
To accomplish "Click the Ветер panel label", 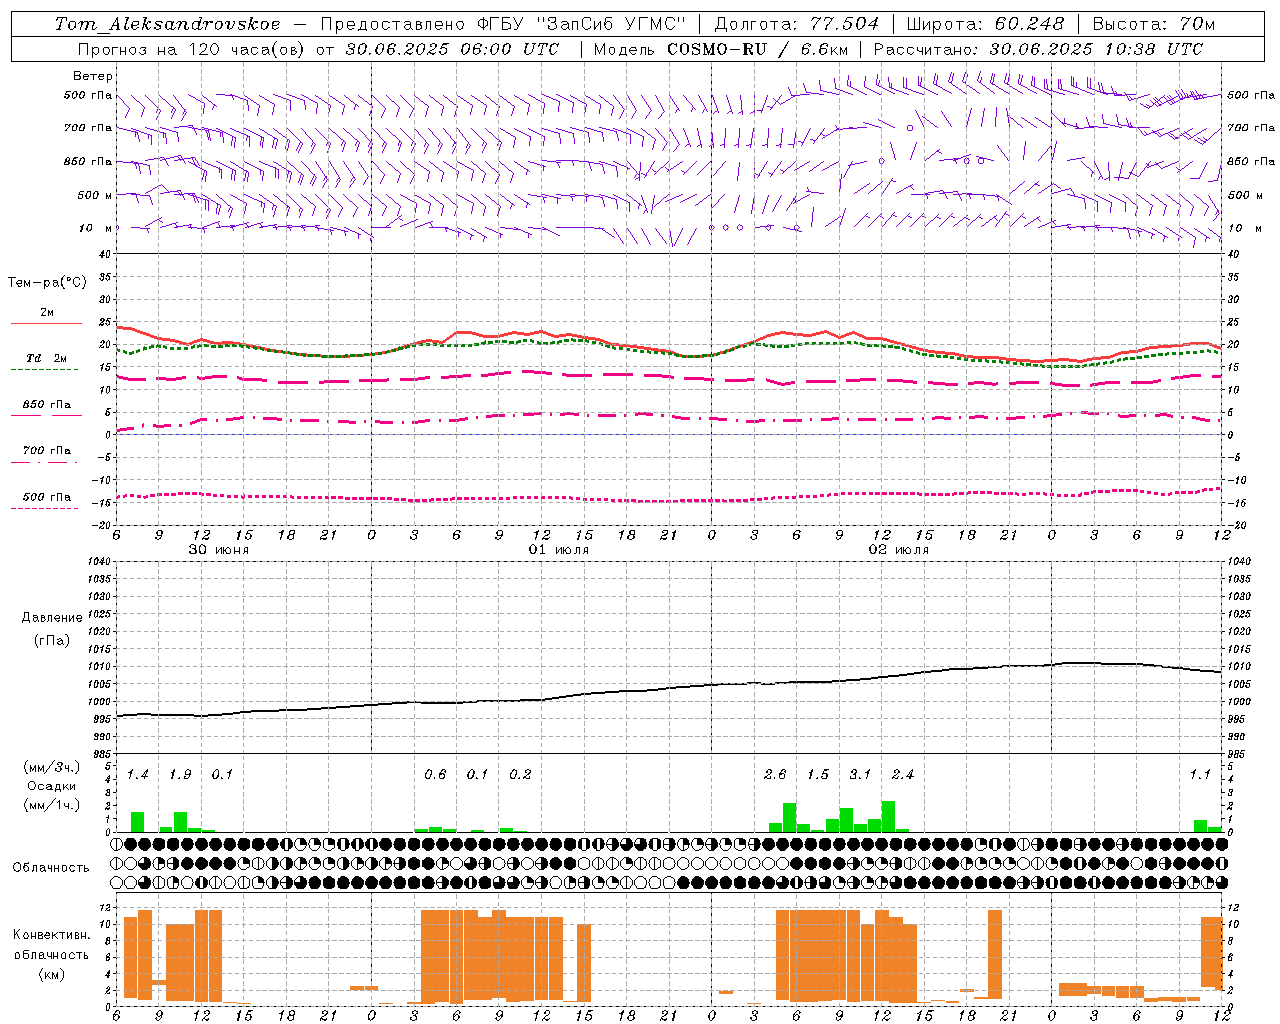I will tap(93, 76).
